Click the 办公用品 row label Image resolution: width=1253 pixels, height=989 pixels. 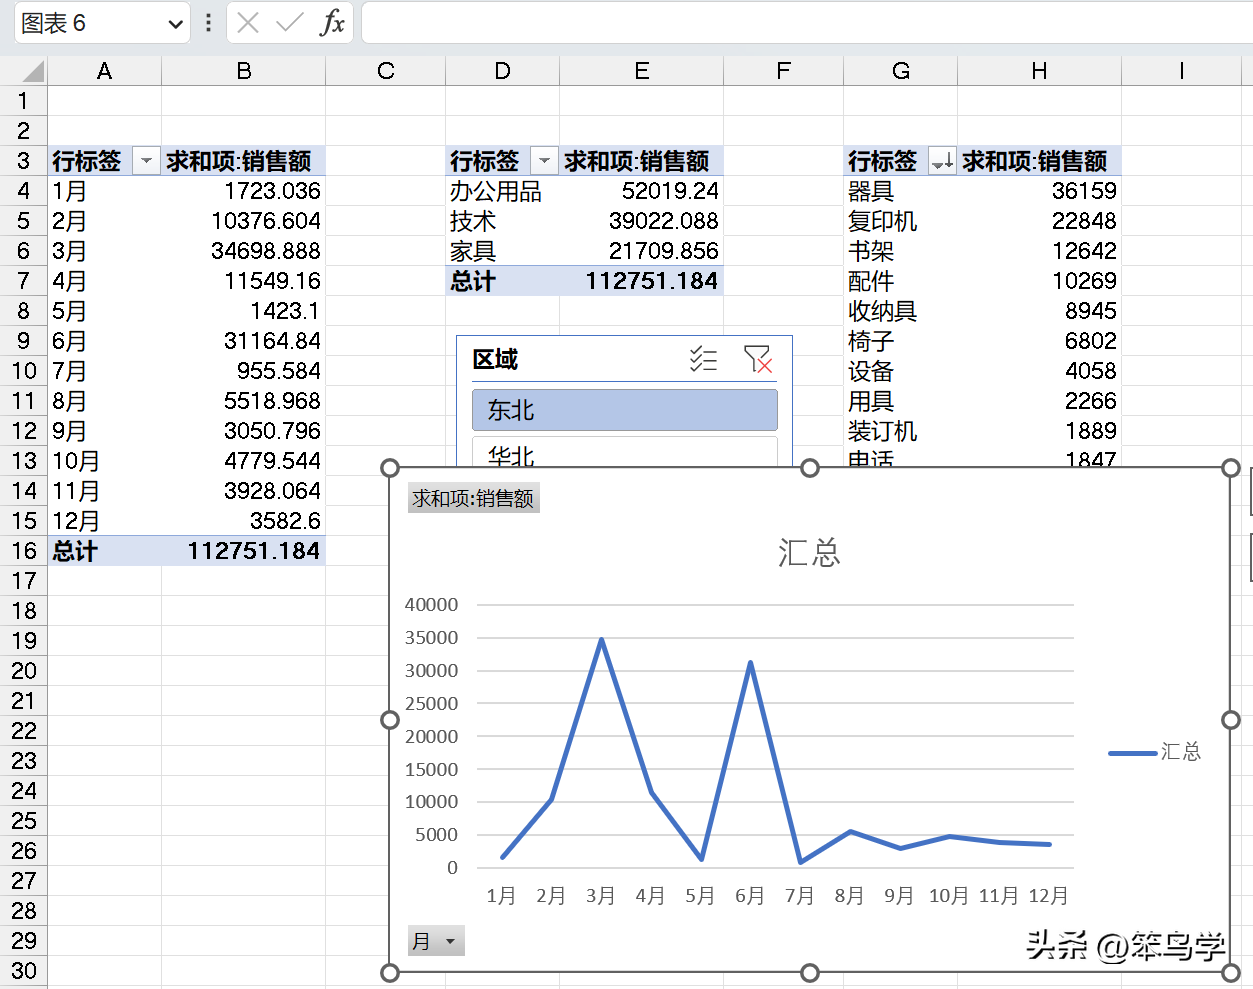502,191
